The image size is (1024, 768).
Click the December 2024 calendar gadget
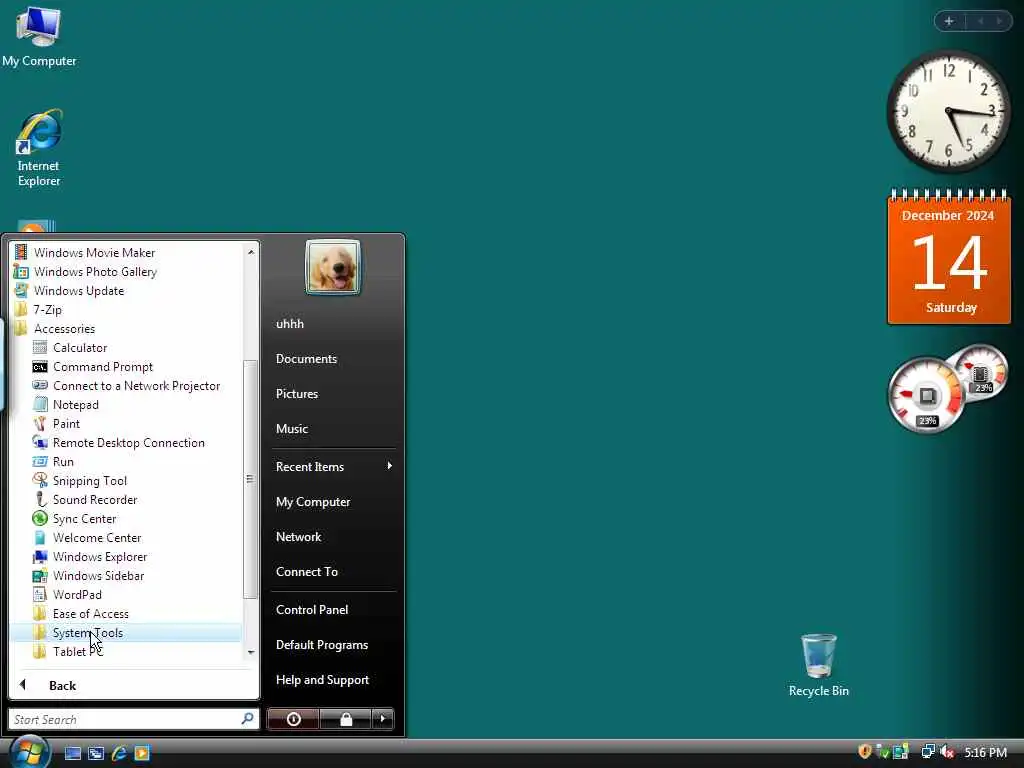pyautogui.click(x=948, y=257)
